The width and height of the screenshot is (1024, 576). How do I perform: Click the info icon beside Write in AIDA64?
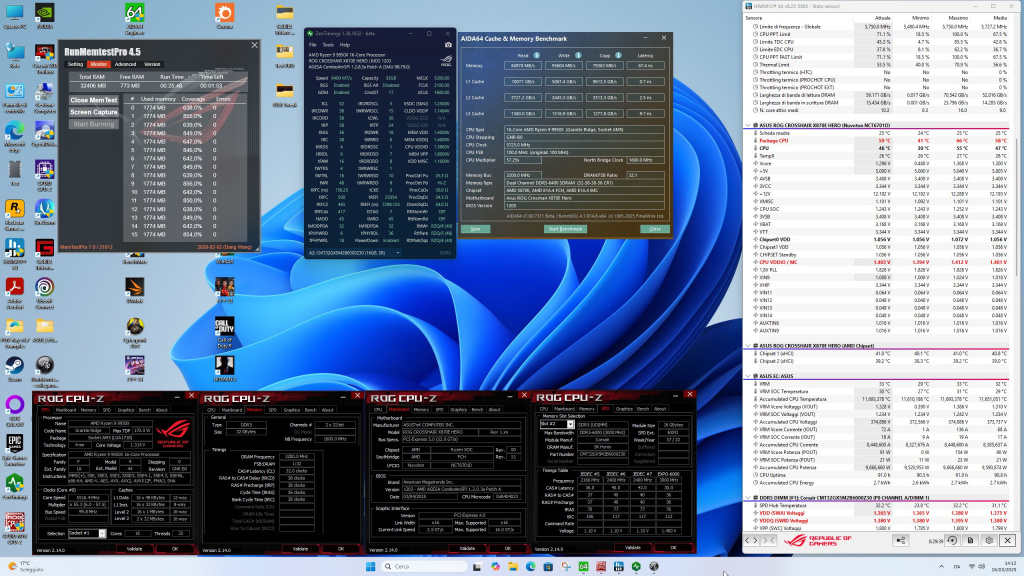(x=578, y=56)
